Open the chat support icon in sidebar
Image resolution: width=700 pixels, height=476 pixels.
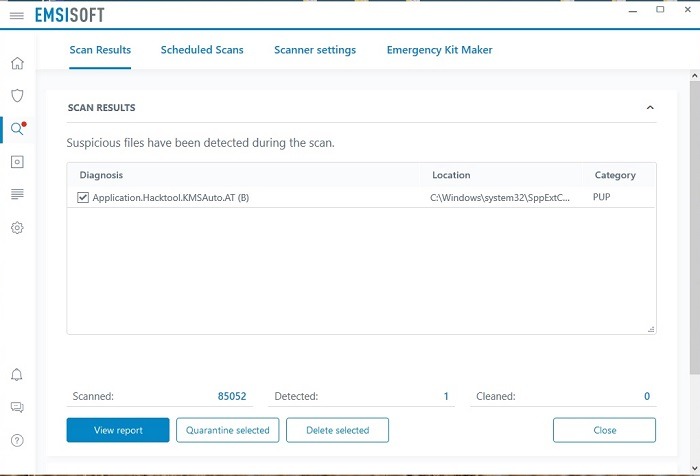click(17, 407)
